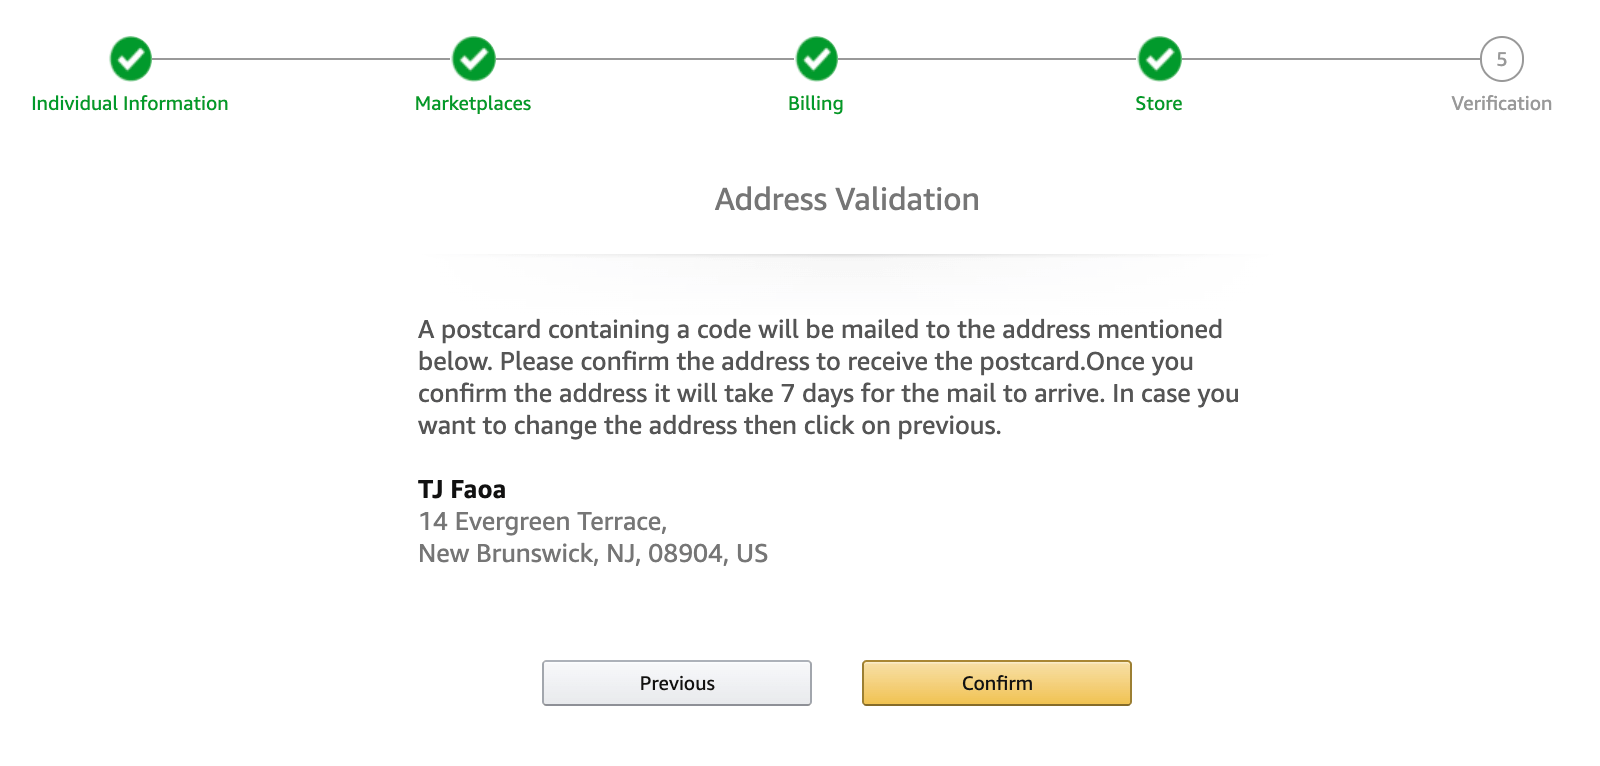Click progress line between Marketplaces and Billing
The height and width of the screenshot is (766, 1600).
[645, 59]
